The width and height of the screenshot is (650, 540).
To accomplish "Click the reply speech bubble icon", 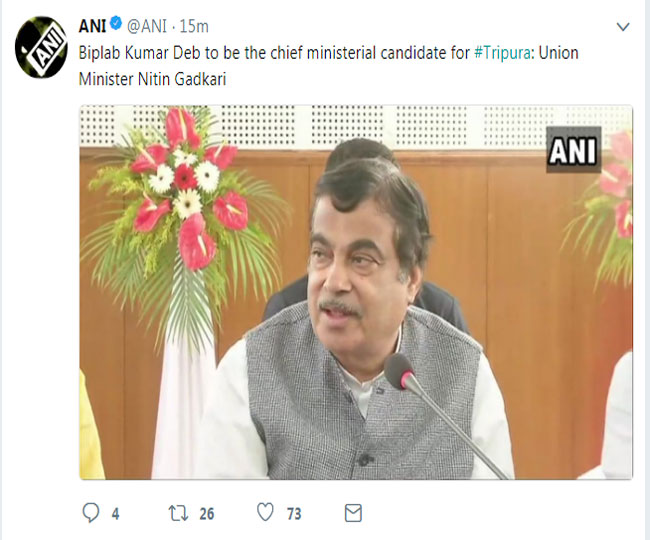I will click(x=92, y=513).
